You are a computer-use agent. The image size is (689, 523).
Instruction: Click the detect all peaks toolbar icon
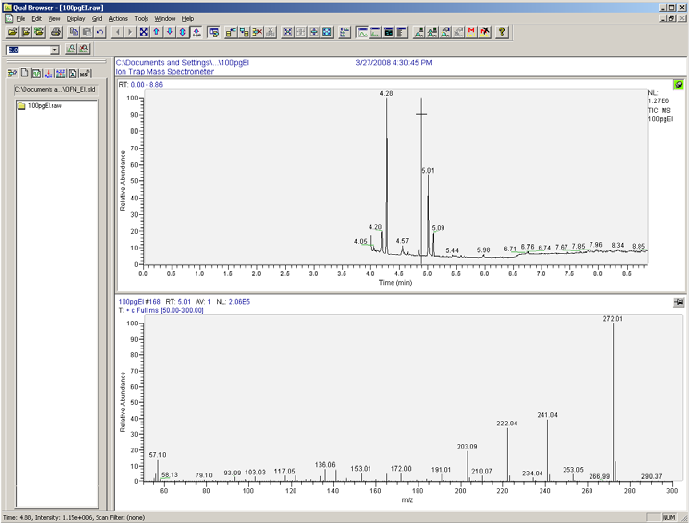click(432, 32)
